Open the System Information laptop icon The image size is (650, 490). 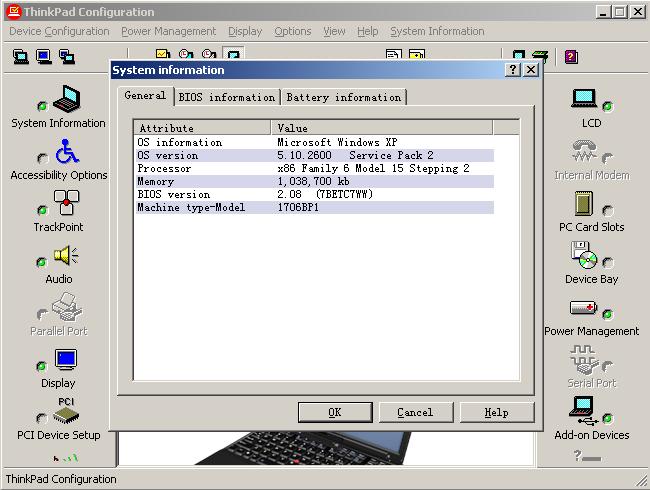click(x=67, y=99)
